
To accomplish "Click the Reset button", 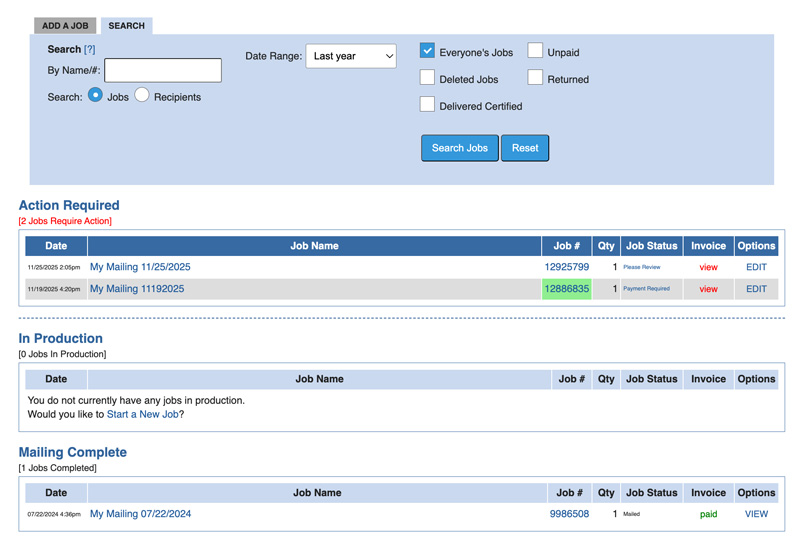I will 524,148.
